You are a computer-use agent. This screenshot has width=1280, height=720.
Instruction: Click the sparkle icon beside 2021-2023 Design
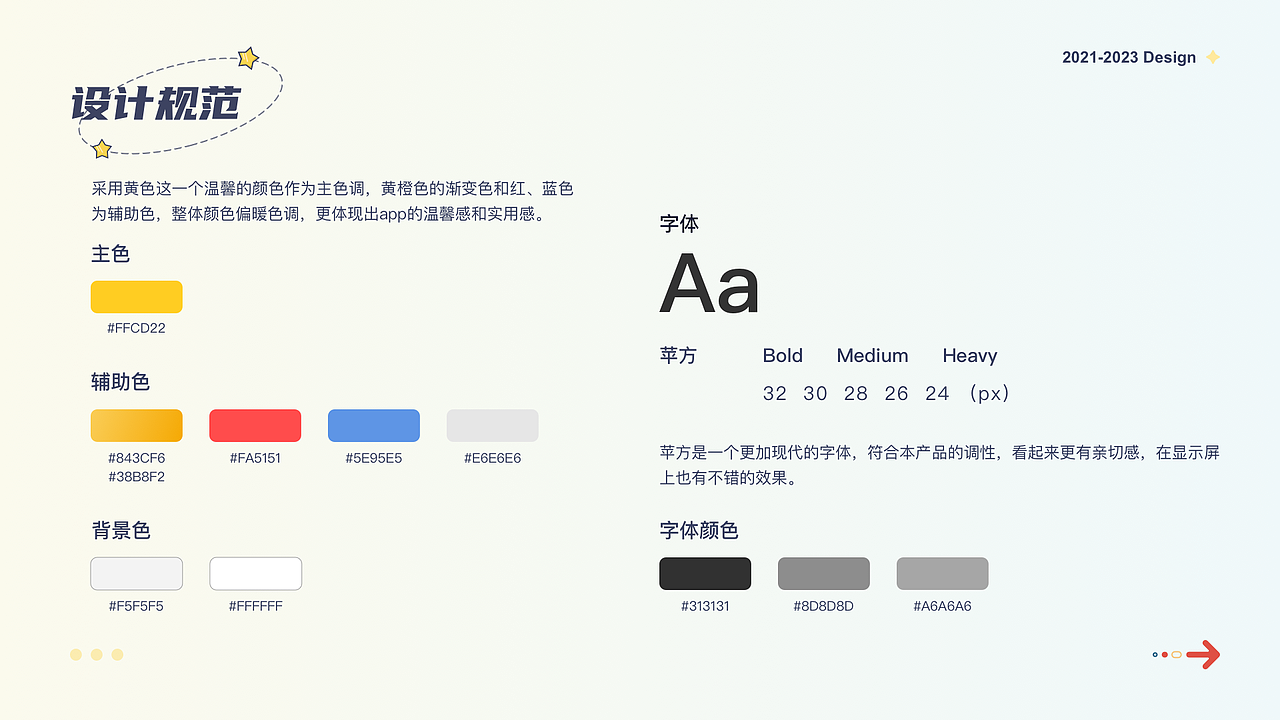point(1213,57)
